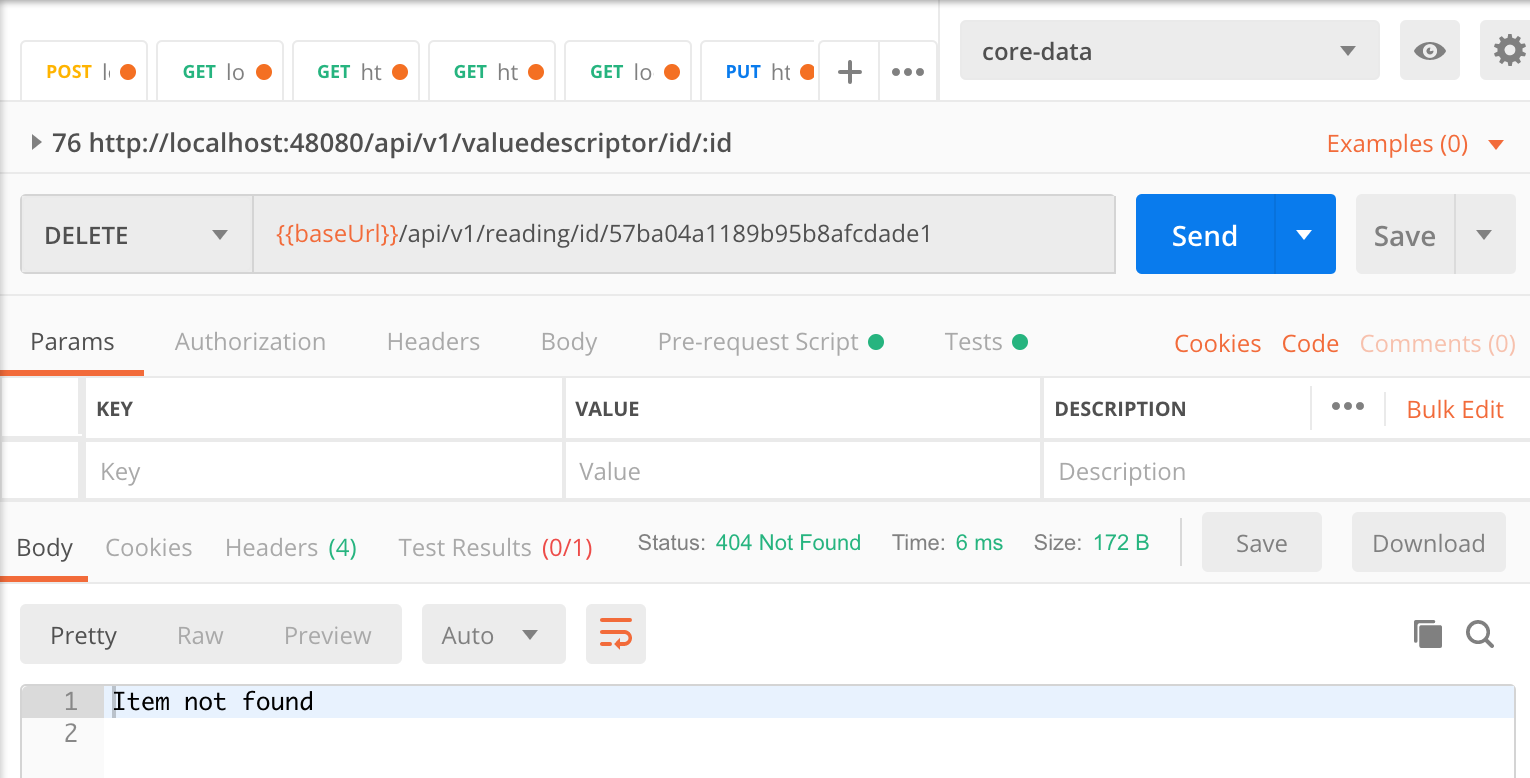Open the search in response icon
The height and width of the screenshot is (778, 1530).
[x=1480, y=633]
